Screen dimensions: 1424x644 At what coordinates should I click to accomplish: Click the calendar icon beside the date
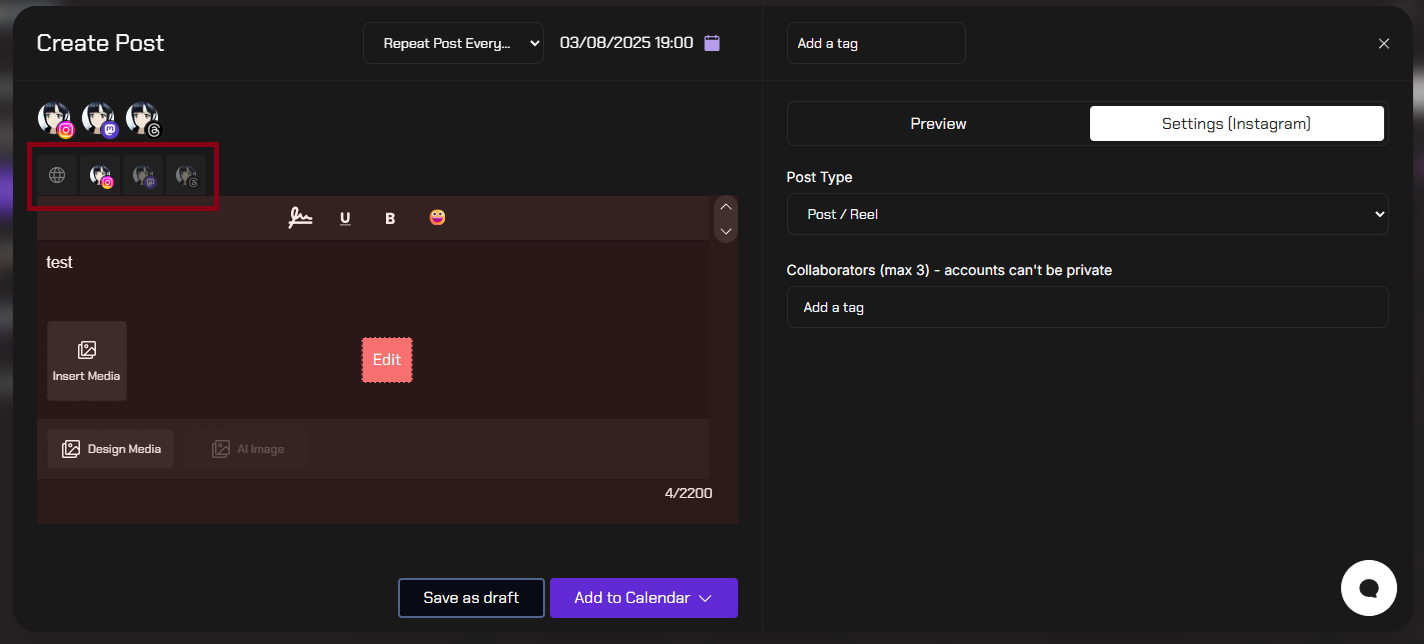point(712,43)
